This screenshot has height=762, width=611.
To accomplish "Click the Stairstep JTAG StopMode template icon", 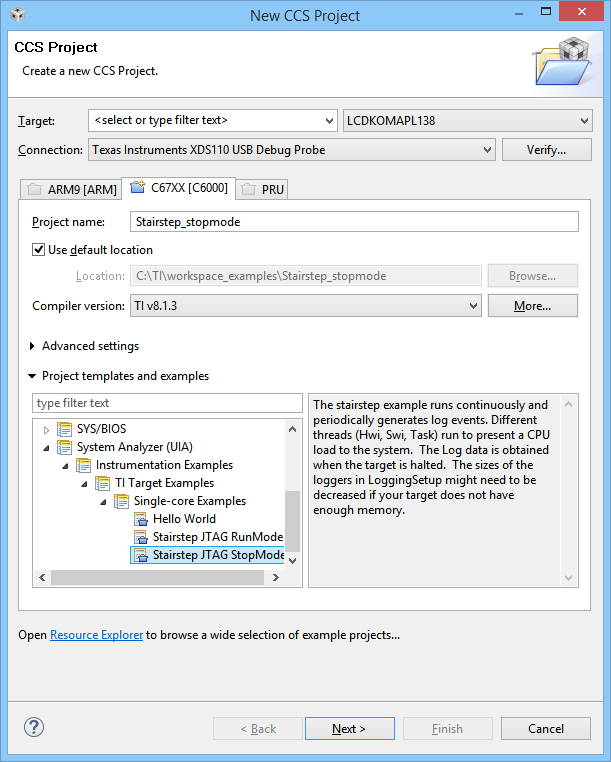I will tap(140, 555).
